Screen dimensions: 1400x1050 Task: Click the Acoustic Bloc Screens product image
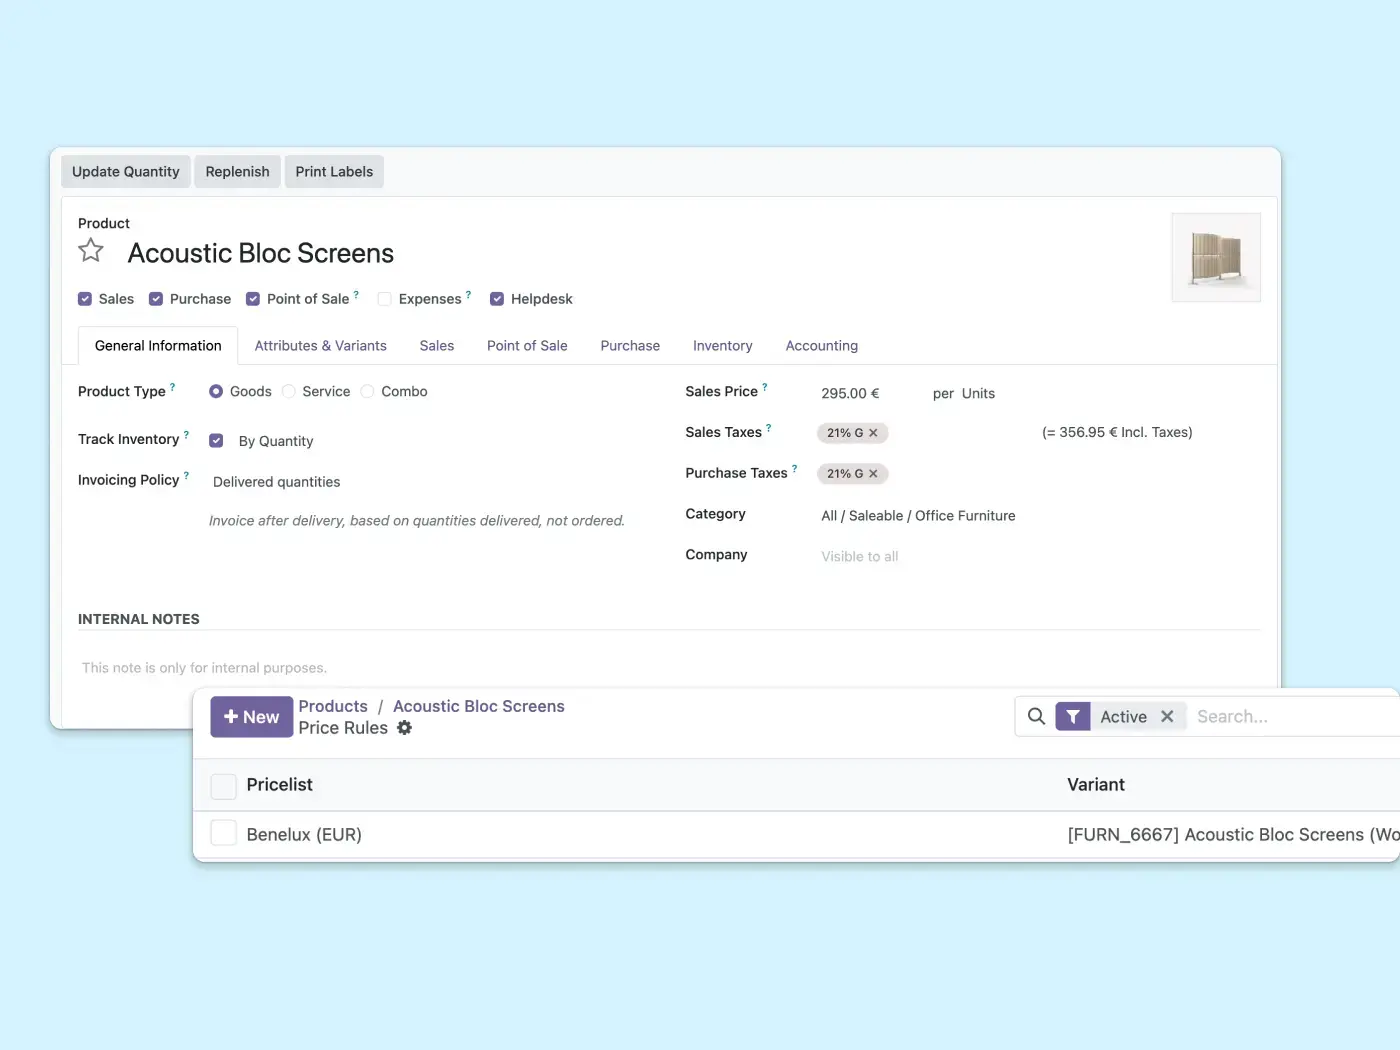[1216, 258]
